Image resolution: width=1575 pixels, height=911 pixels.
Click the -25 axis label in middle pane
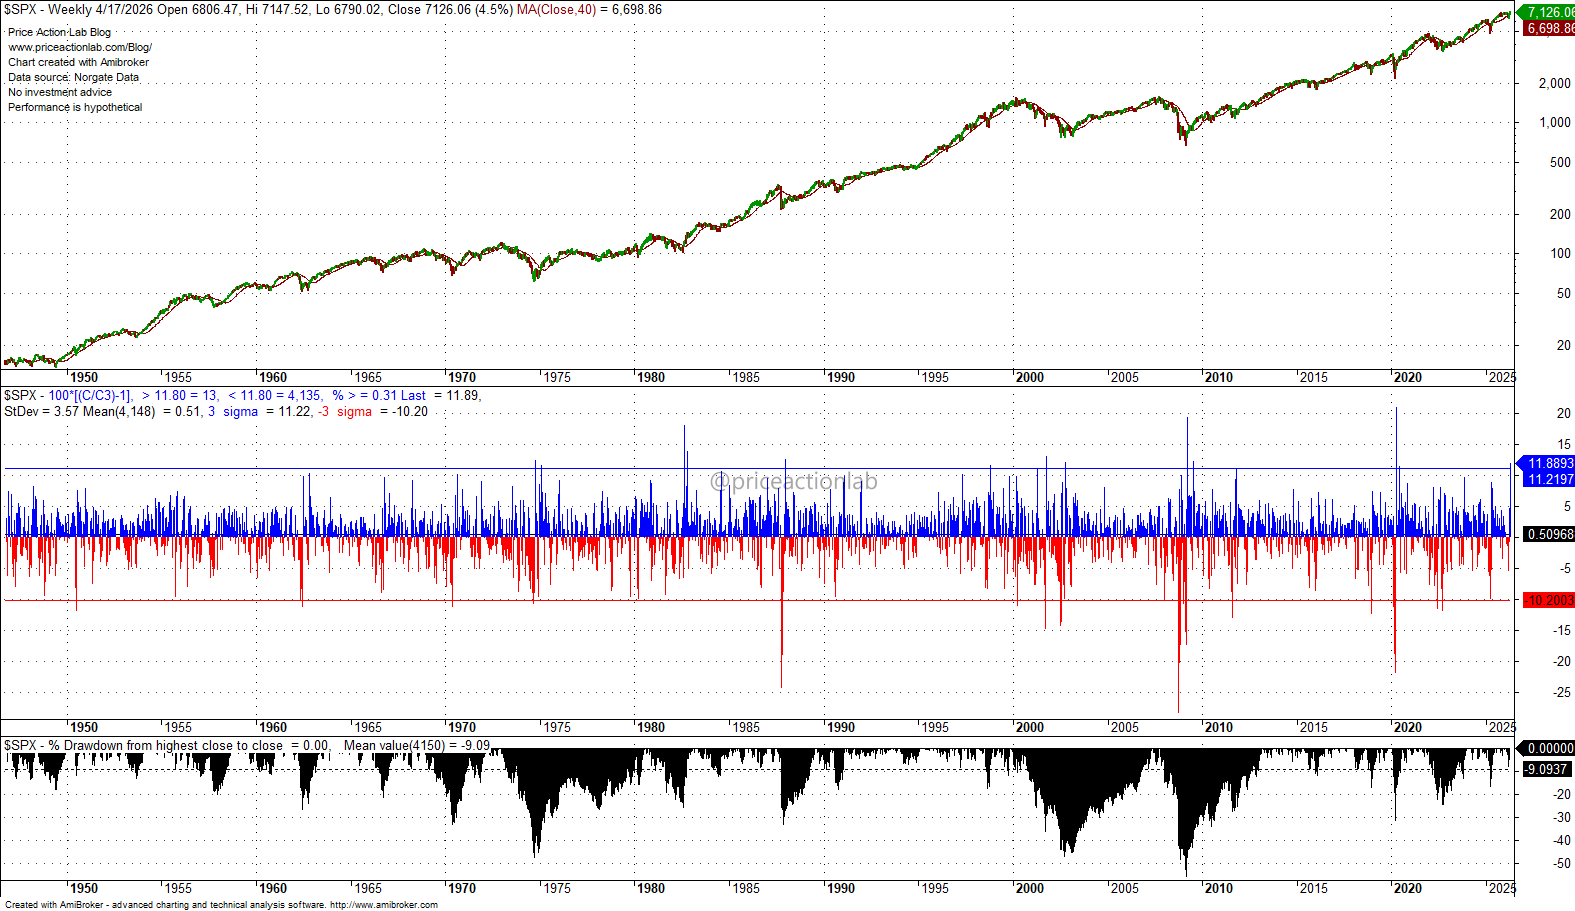tap(1561, 692)
